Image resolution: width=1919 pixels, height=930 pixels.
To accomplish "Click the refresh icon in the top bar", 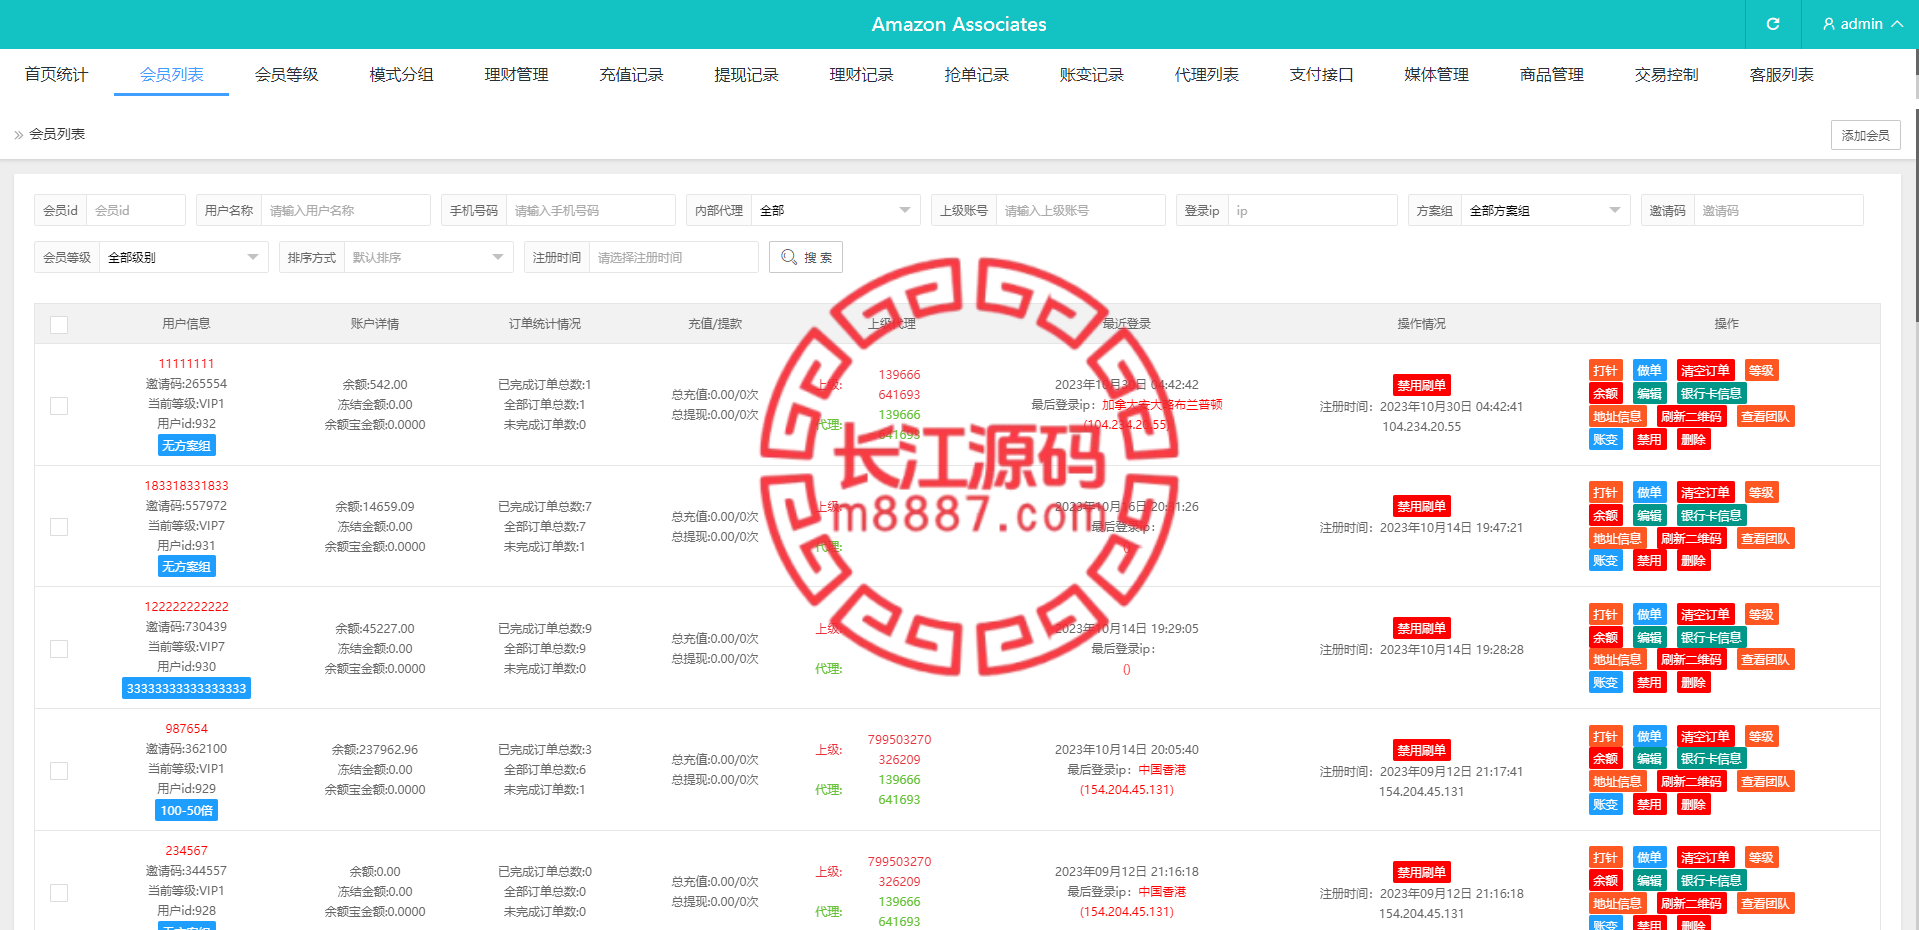I will pyautogui.click(x=1773, y=24).
